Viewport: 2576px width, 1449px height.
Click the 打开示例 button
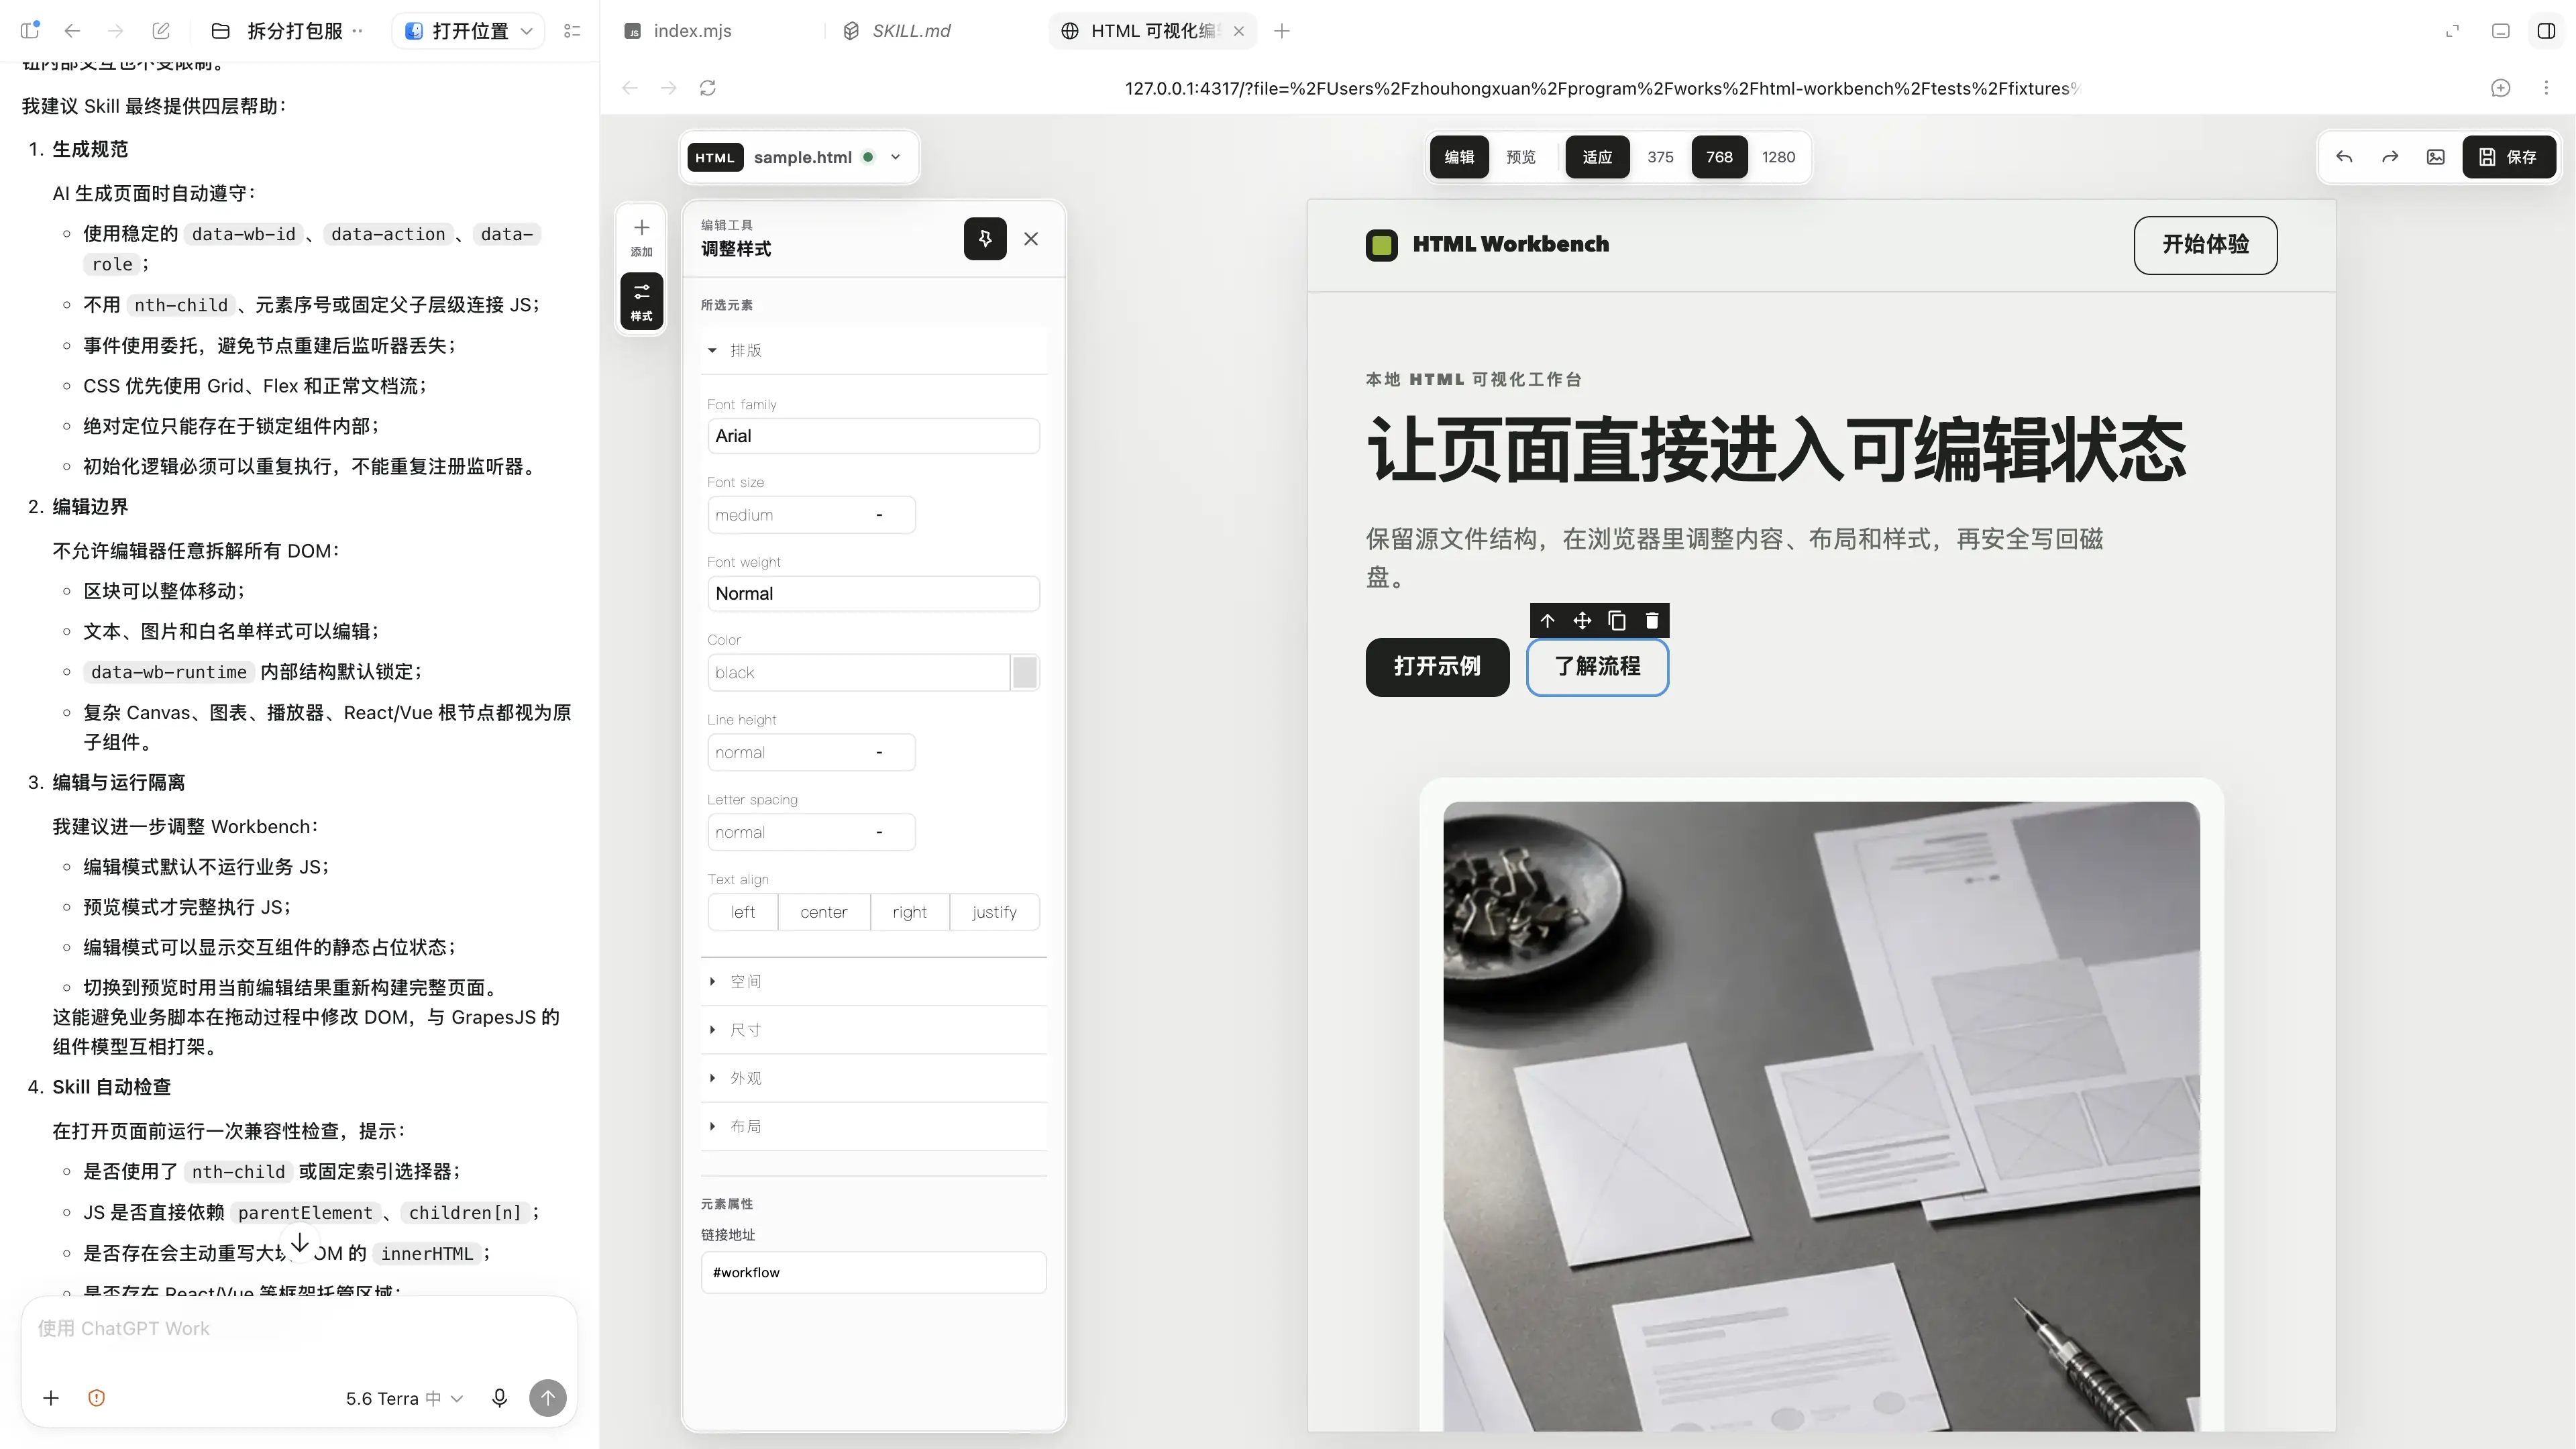point(1437,667)
